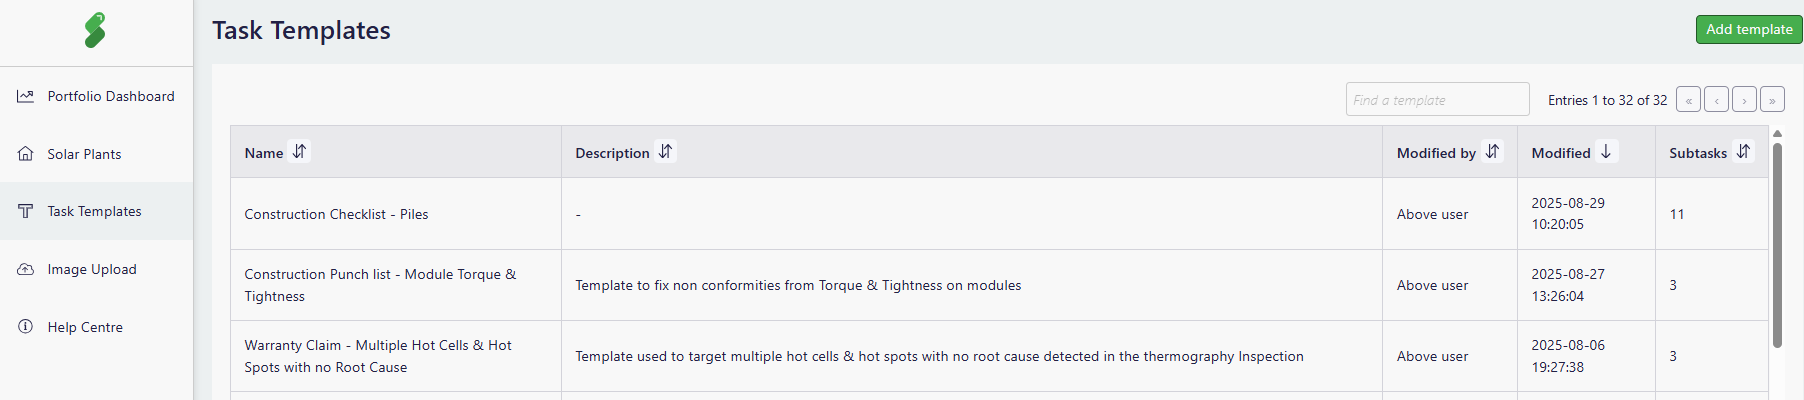Click the Add template button

(1749, 29)
